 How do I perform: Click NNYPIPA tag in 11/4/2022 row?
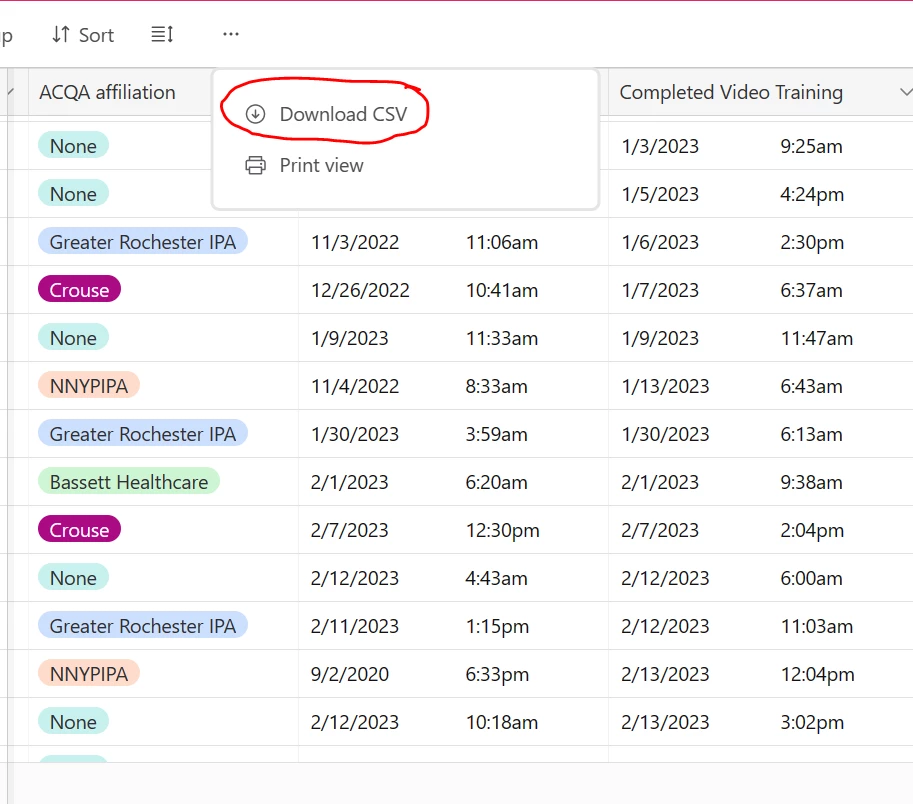pyautogui.click(x=89, y=386)
